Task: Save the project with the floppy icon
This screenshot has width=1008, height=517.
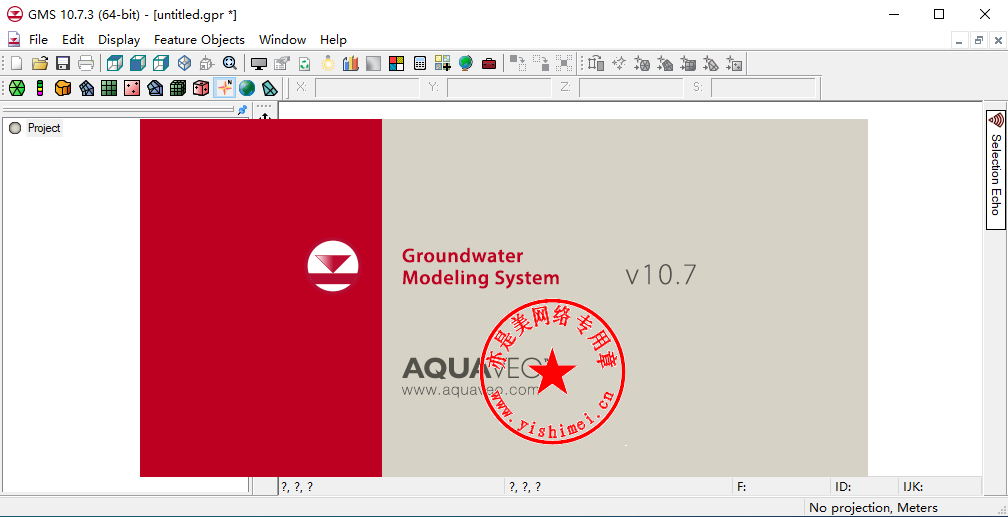Action: point(62,63)
